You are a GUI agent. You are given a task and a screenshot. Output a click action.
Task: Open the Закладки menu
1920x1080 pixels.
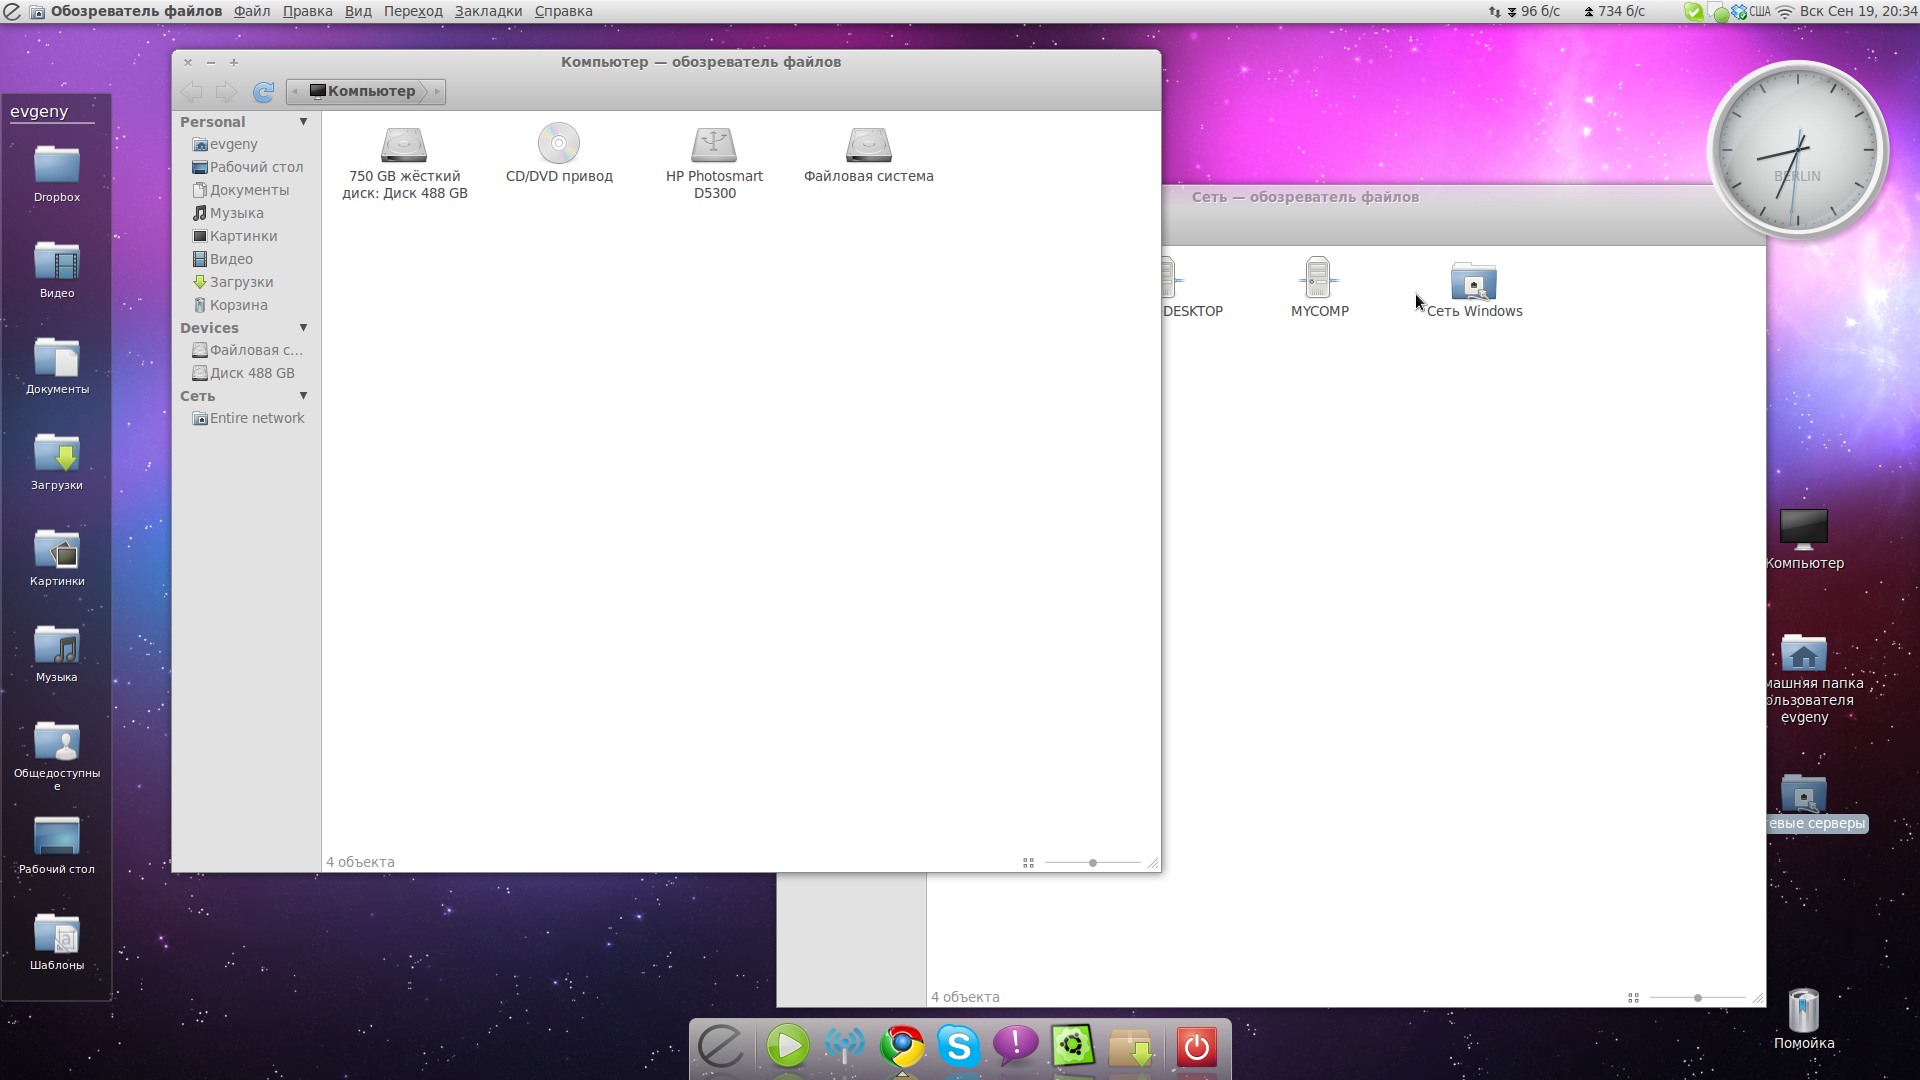pos(488,11)
